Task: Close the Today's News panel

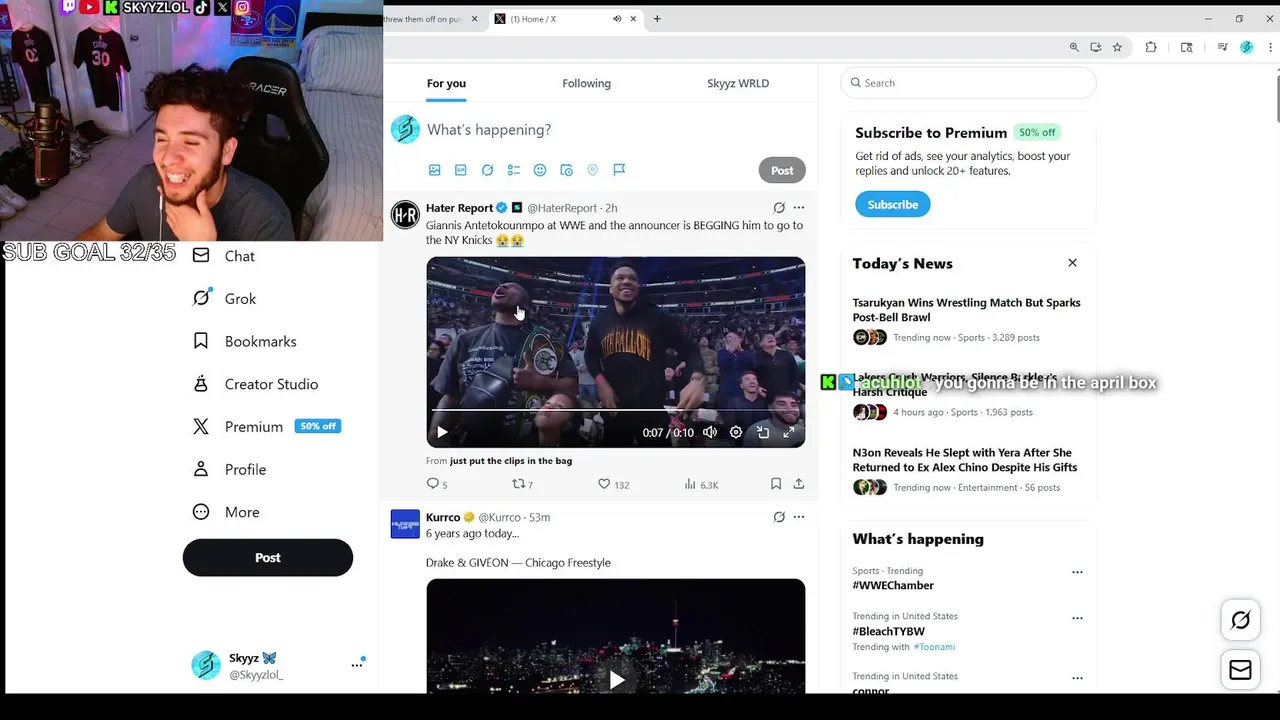Action: pyautogui.click(x=1072, y=263)
